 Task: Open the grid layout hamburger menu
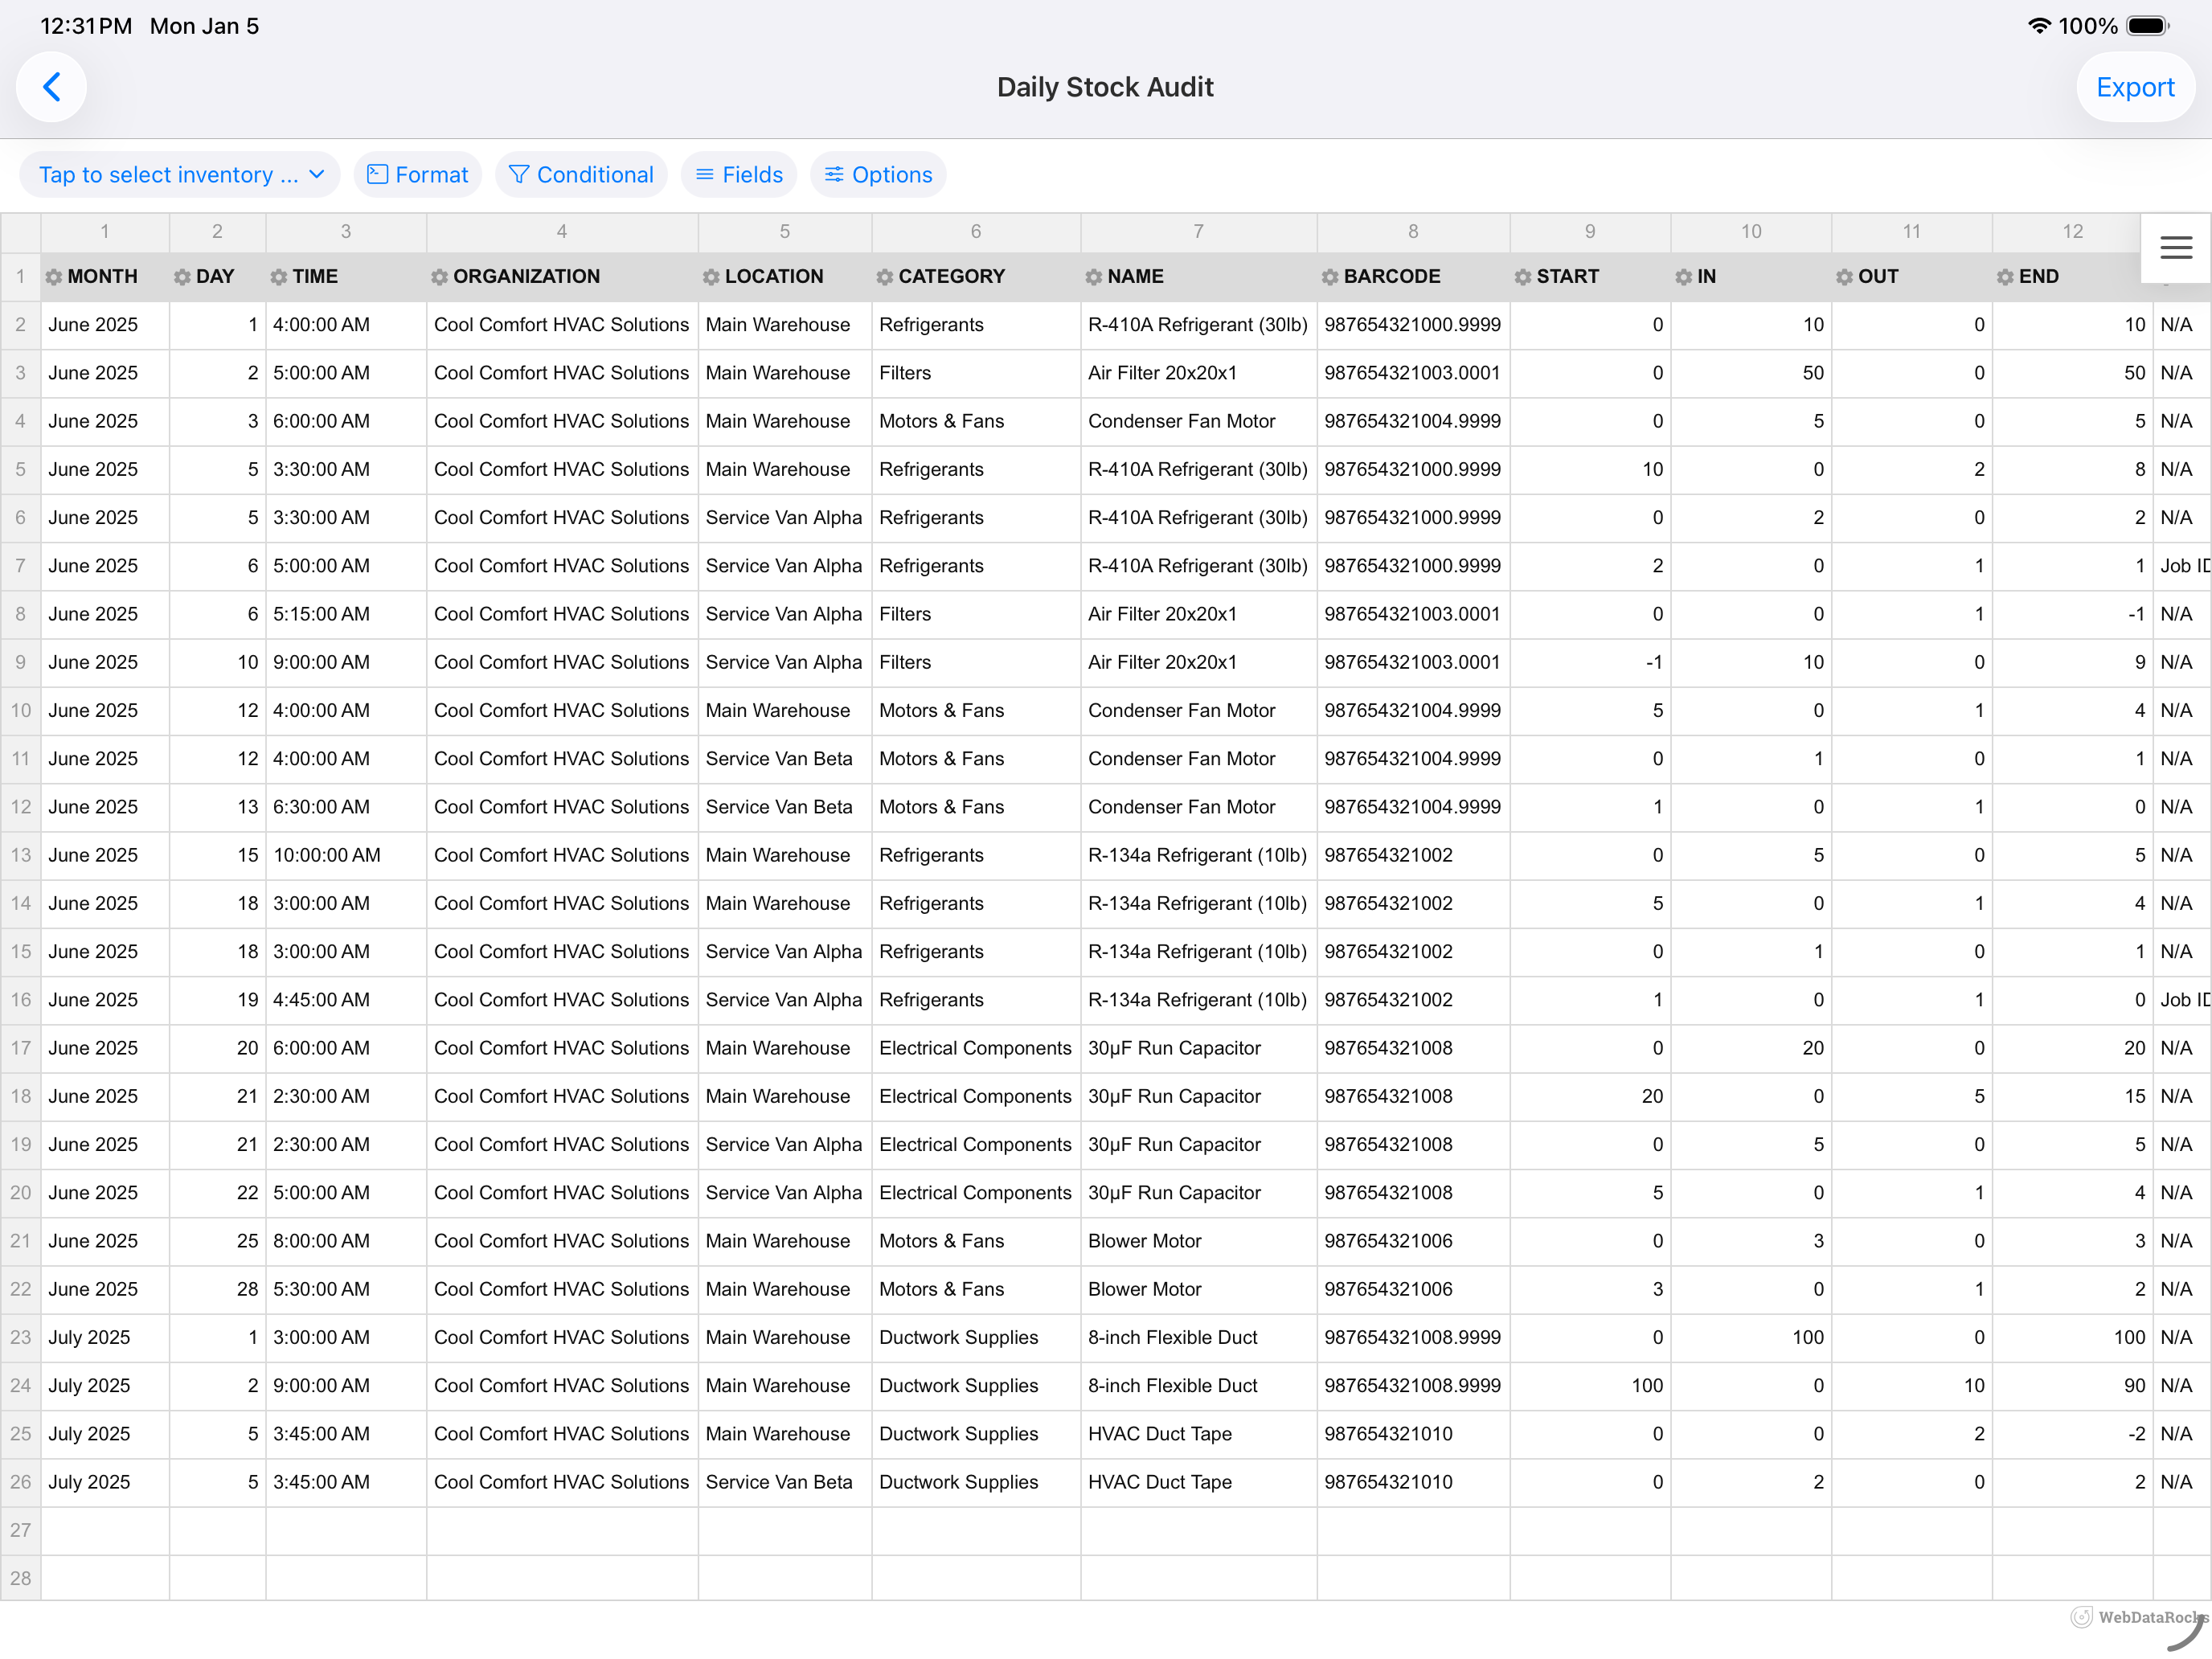click(x=2176, y=247)
